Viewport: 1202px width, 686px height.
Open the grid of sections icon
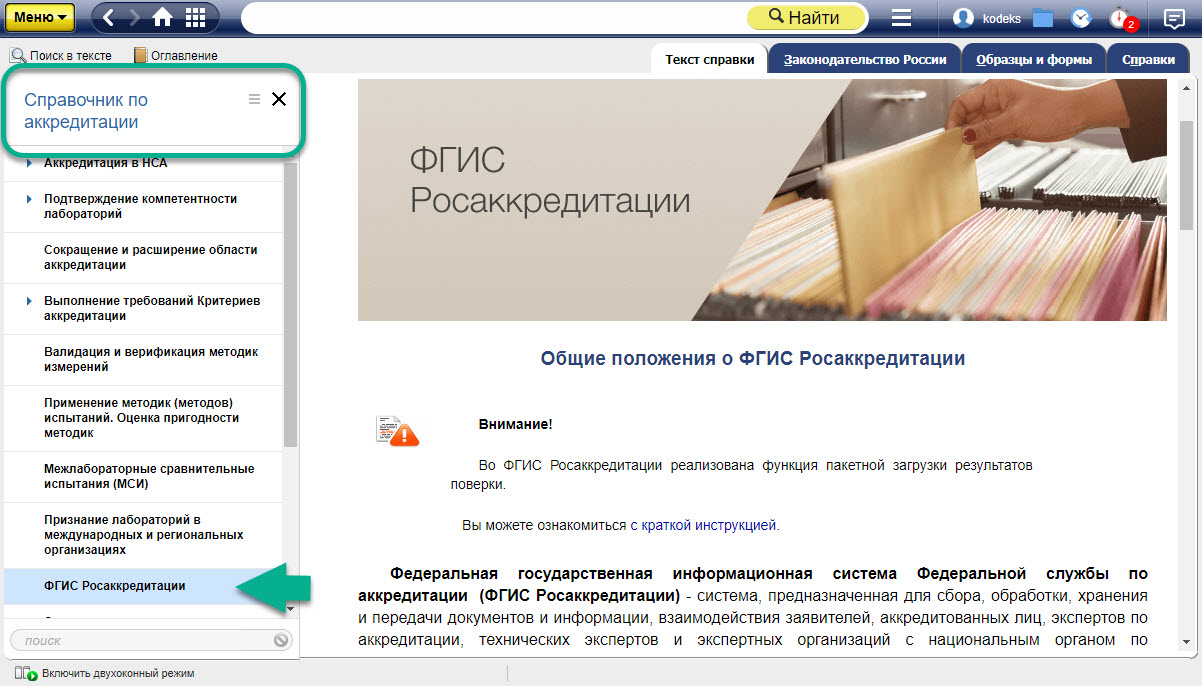(x=195, y=18)
